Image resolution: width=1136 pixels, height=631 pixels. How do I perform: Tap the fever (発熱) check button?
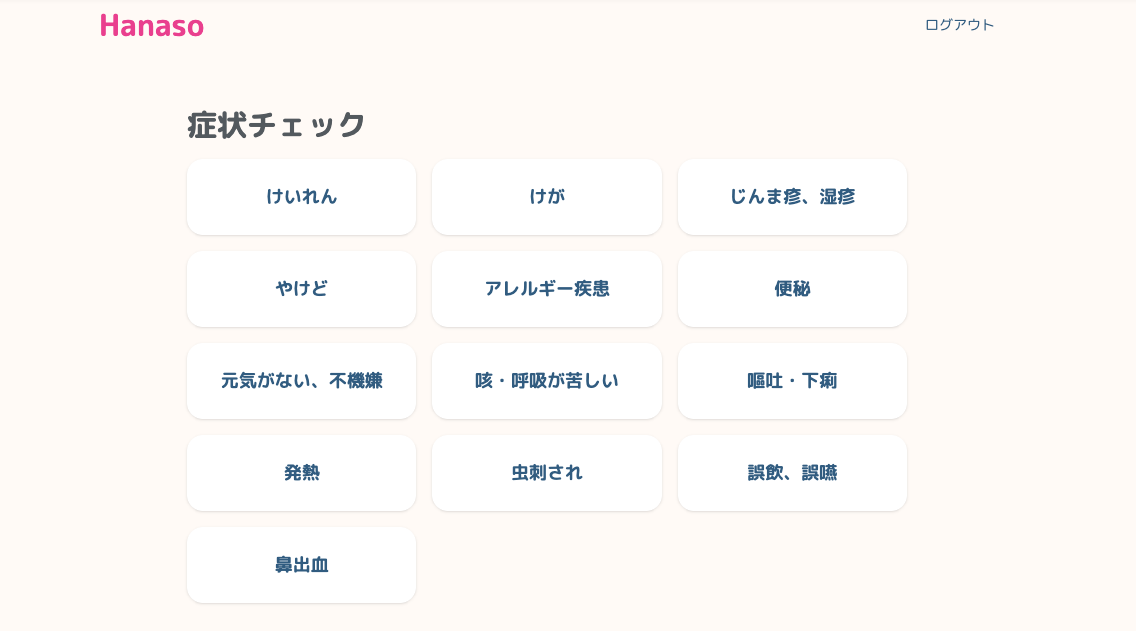pyautogui.click(x=301, y=473)
